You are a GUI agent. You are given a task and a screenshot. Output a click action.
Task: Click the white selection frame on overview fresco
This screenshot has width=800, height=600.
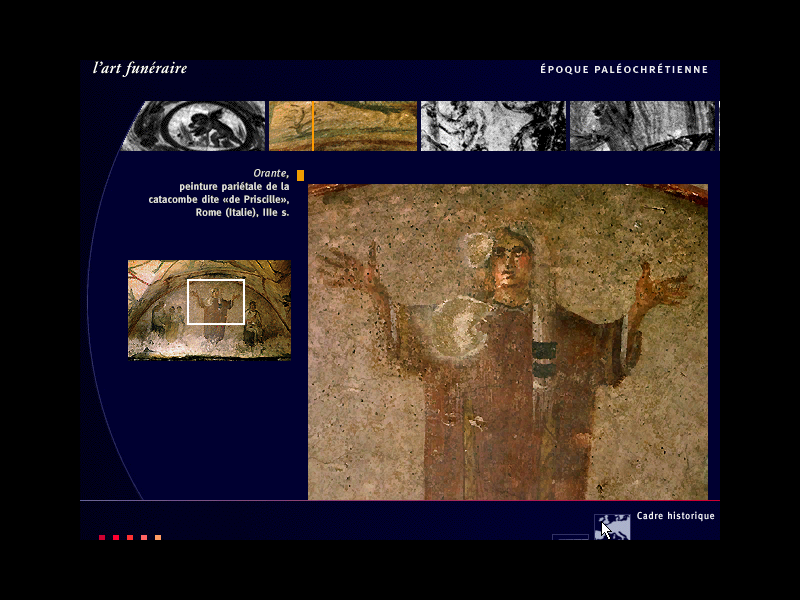pos(216,302)
